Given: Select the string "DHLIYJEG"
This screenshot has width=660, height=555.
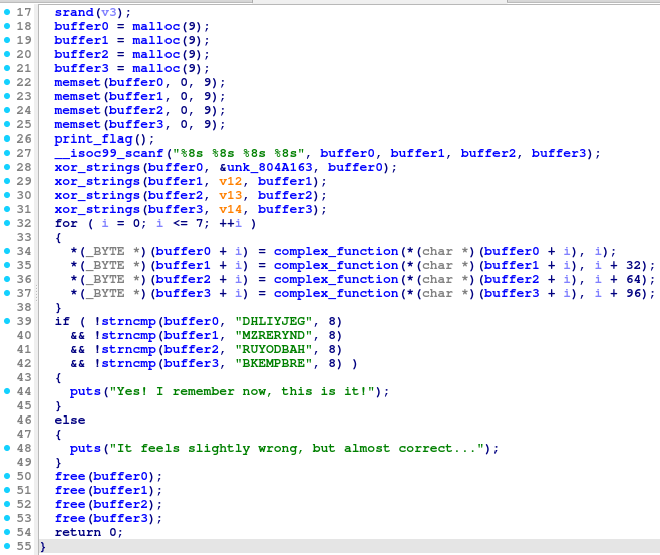Looking at the screenshot, I should pos(274,321).
